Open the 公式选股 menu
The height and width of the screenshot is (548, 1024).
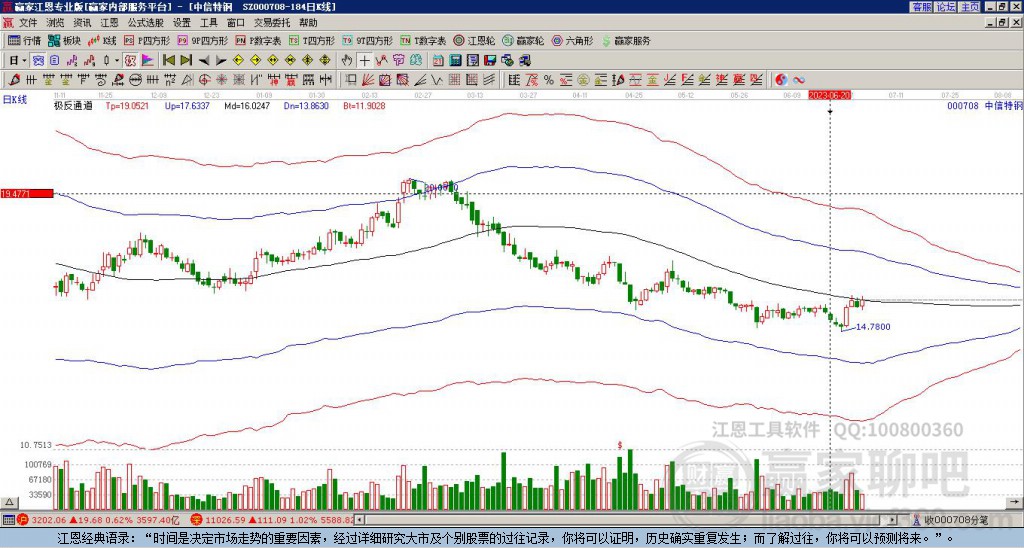point(146,23)
